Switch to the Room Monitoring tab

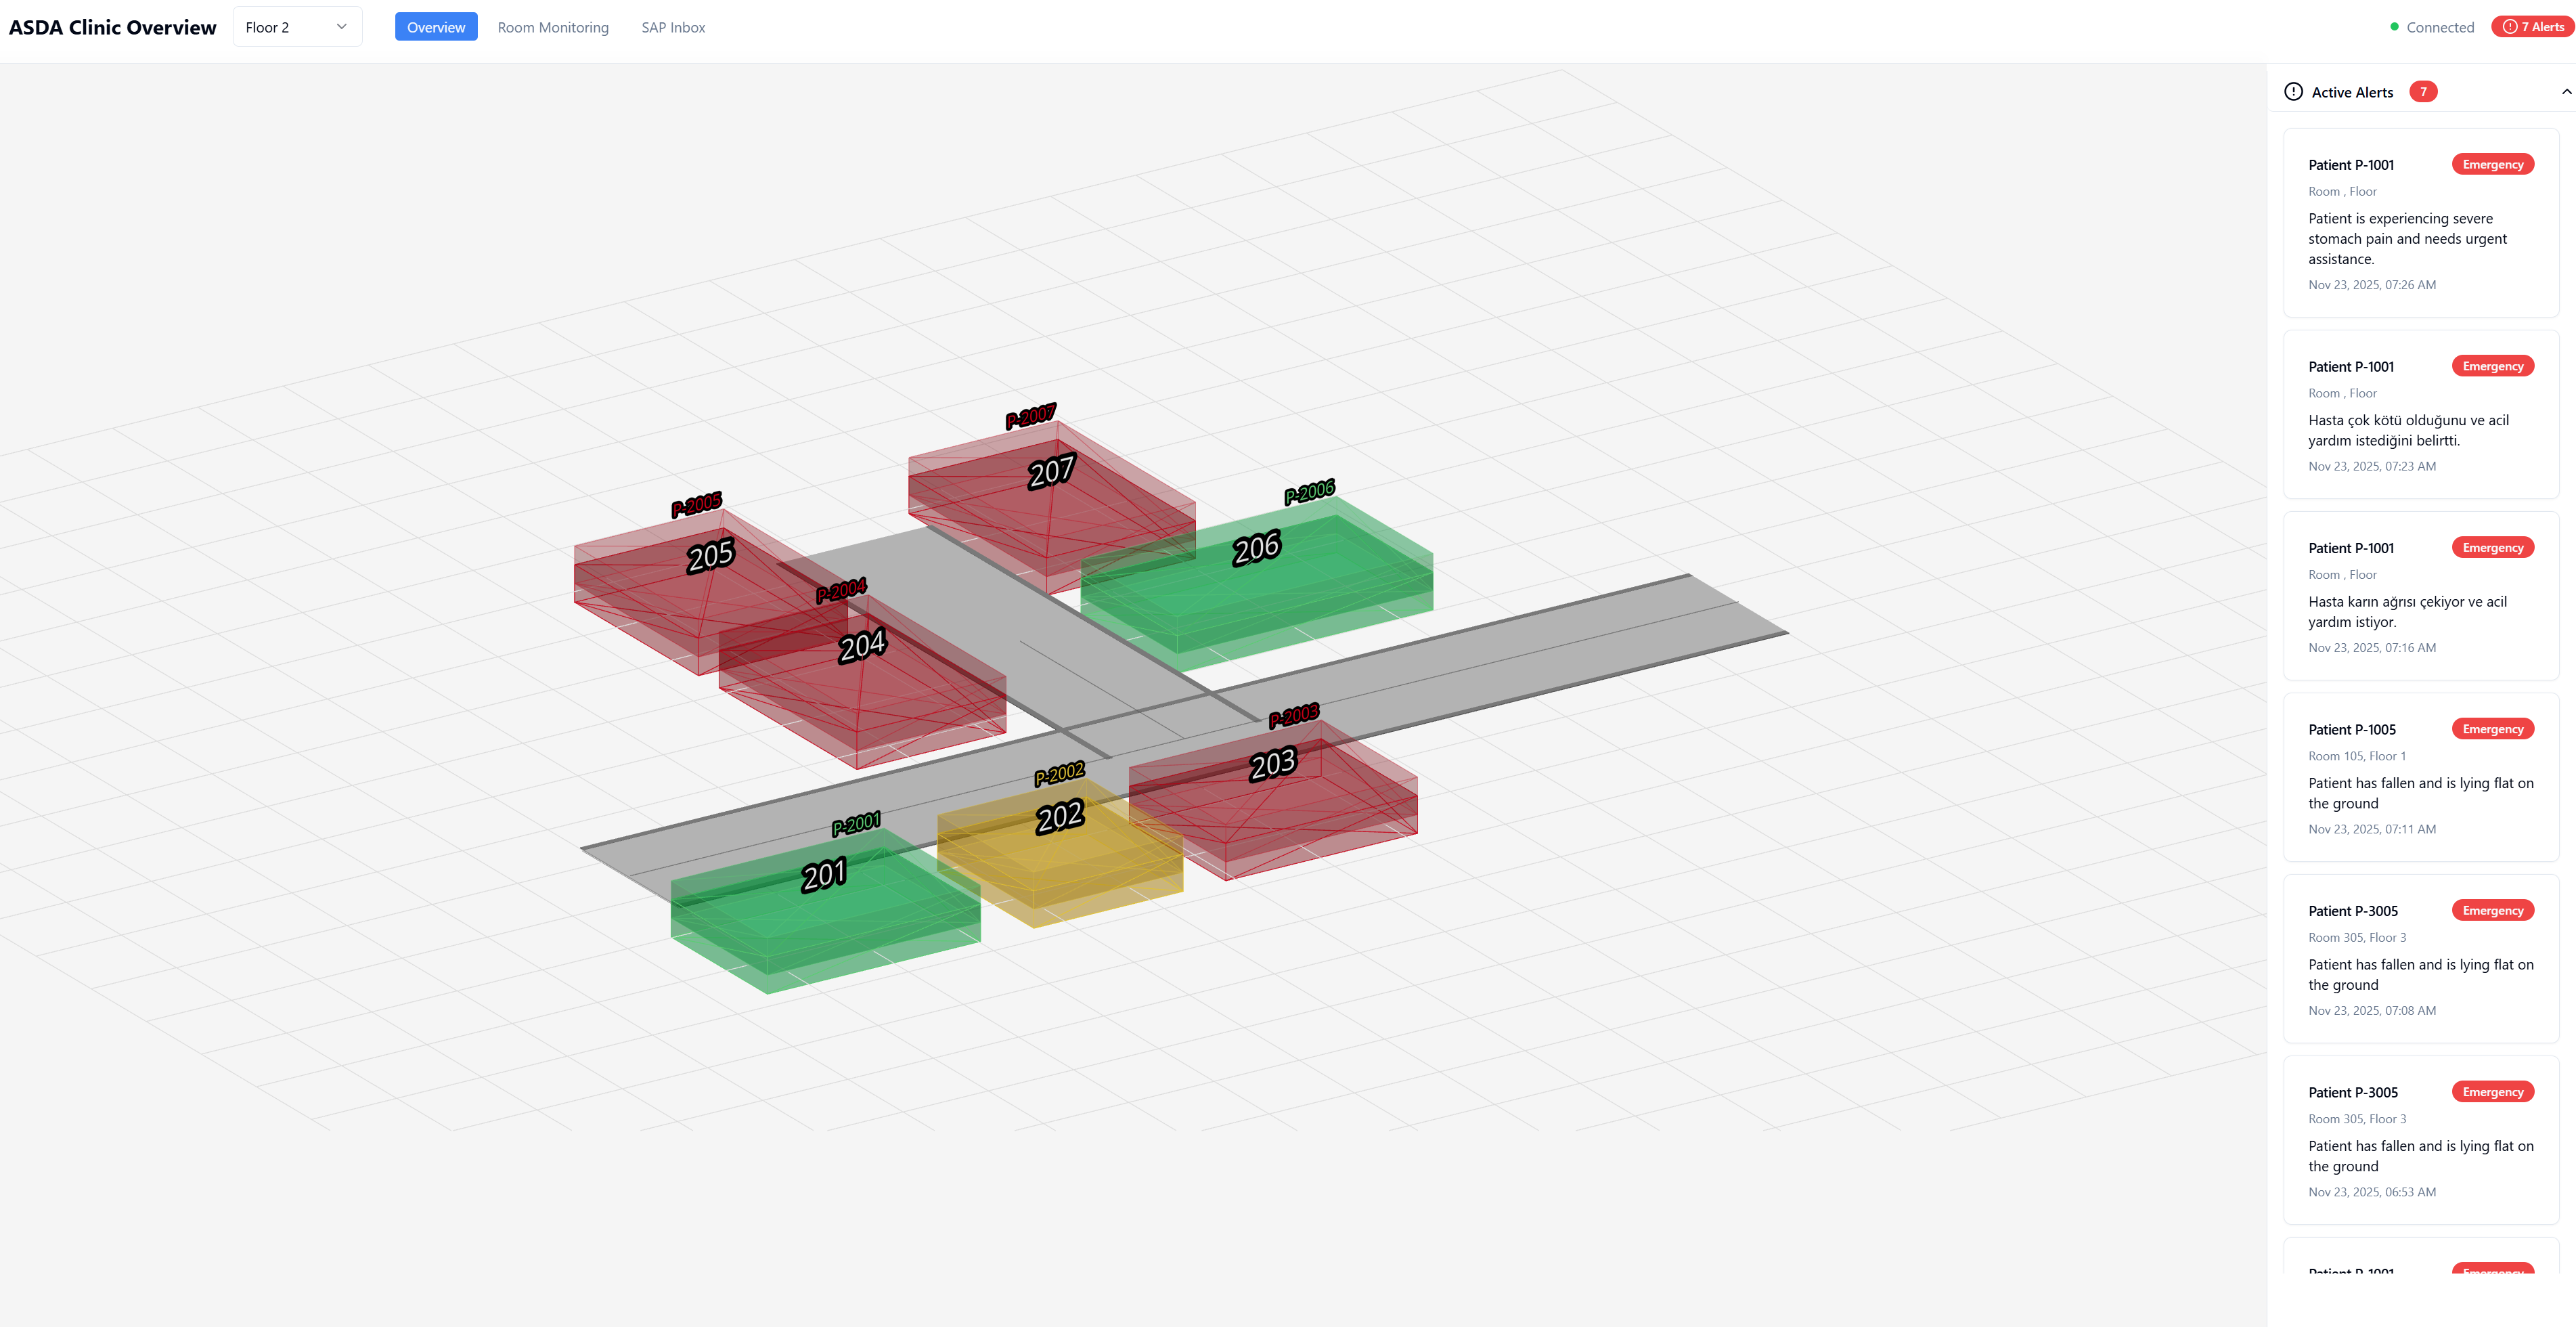[552, 27]
